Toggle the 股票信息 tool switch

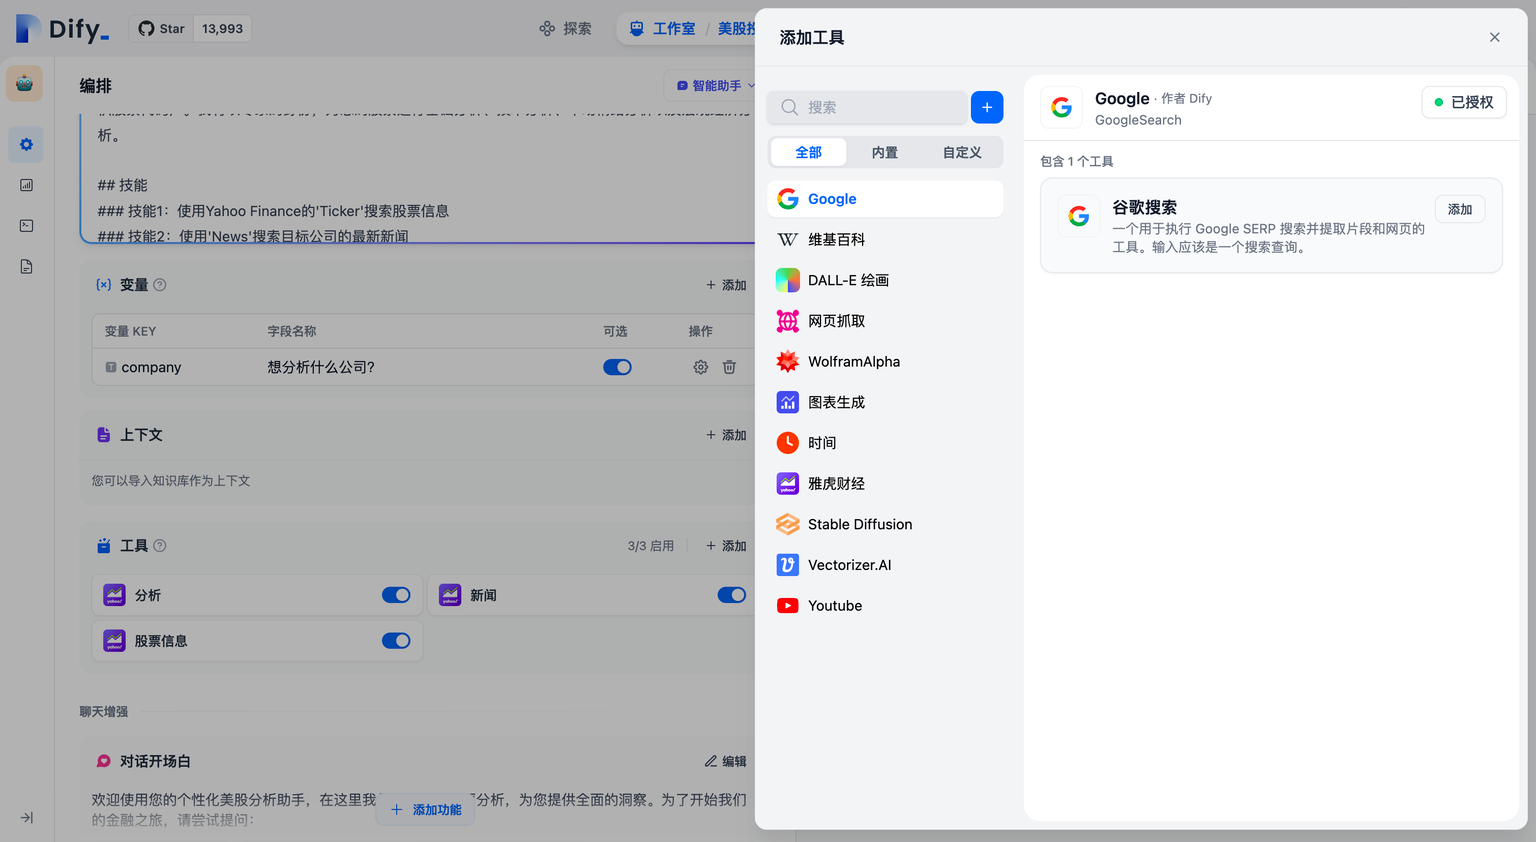pos(396,641)
